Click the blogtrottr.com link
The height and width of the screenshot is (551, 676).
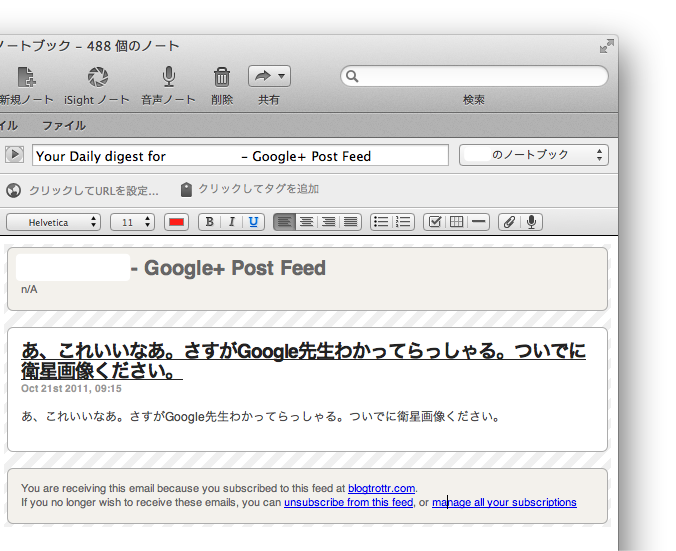[382, 488]
